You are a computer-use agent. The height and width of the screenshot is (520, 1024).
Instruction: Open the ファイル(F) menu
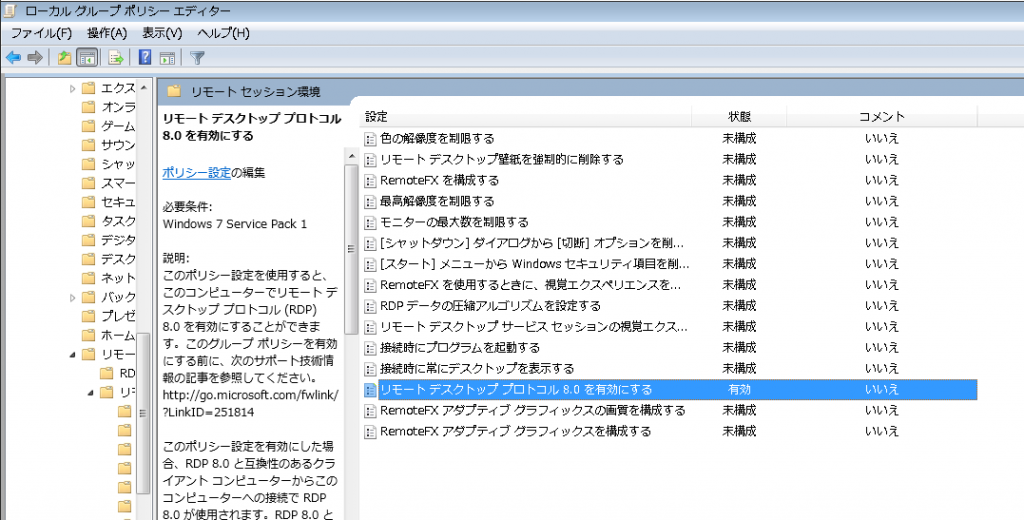pyautogui.click(x=41, y=33)
